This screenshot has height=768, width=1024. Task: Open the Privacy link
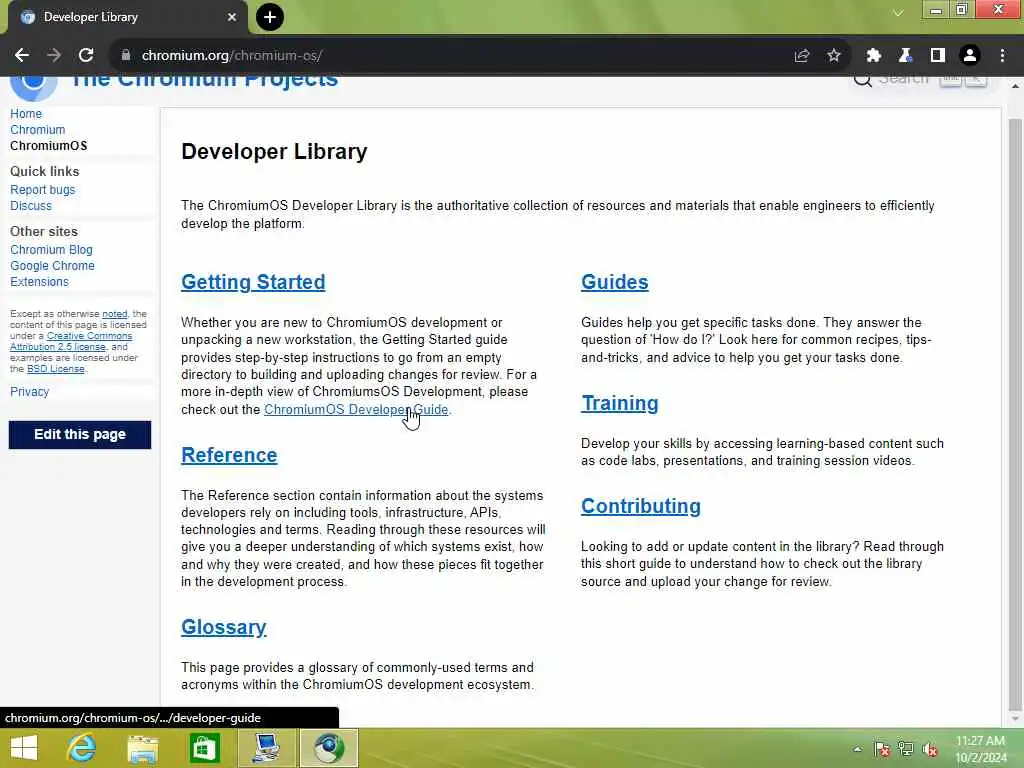29,392
